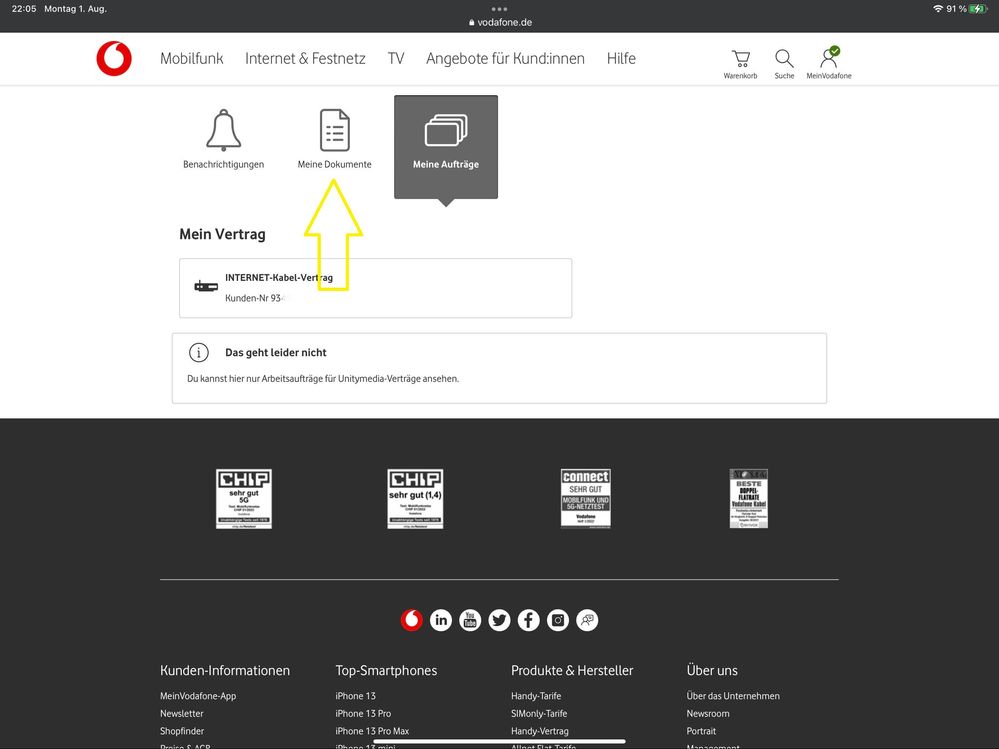999x749 pixels.
Task: Open the red Vodafone footer social icon
Action: pos(412,620)
